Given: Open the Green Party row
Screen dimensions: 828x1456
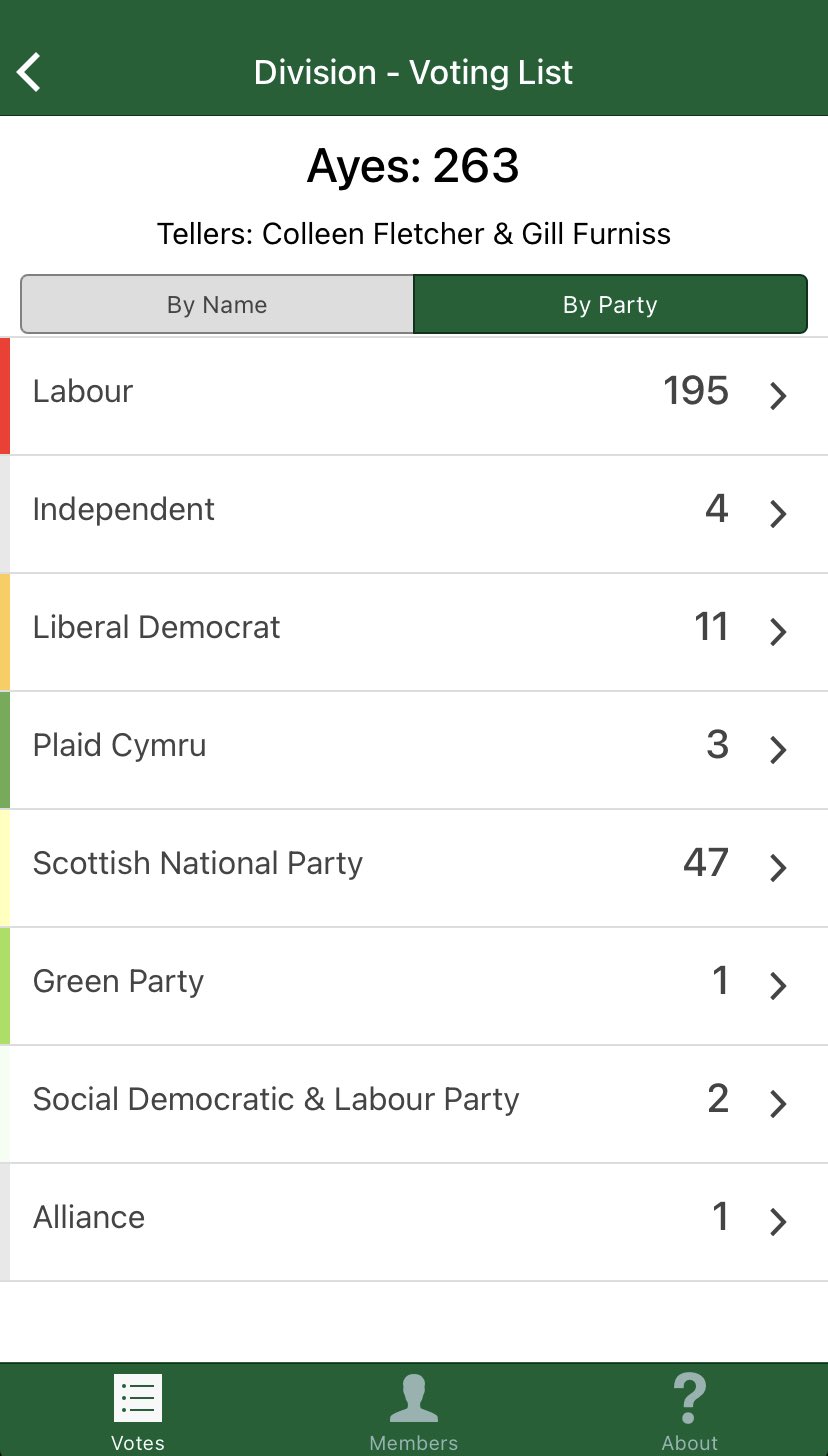Looking at the screenshot, I should coord(414,986).
